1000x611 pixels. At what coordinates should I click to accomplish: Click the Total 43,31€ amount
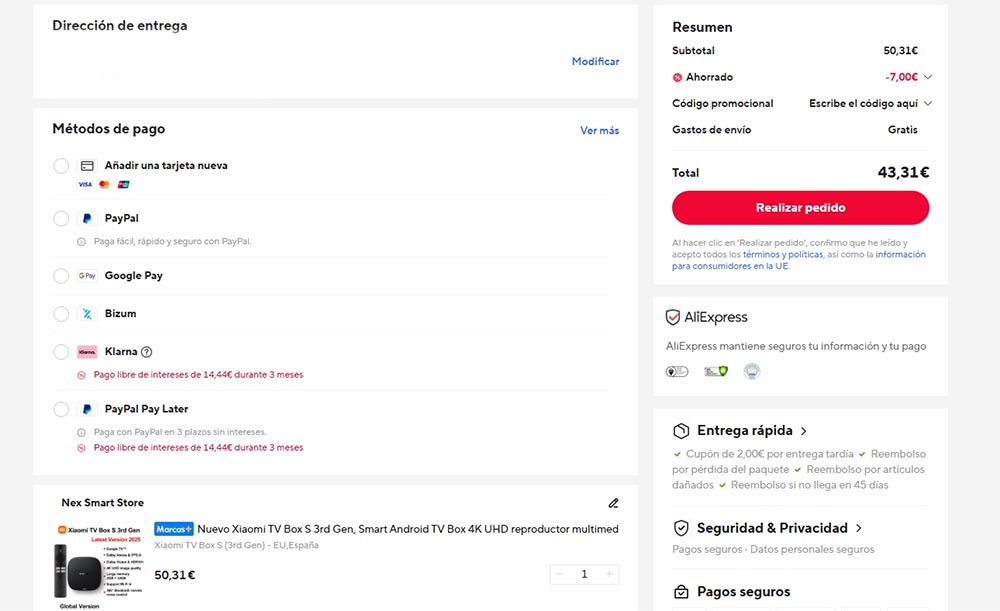(x=903, y=172)
